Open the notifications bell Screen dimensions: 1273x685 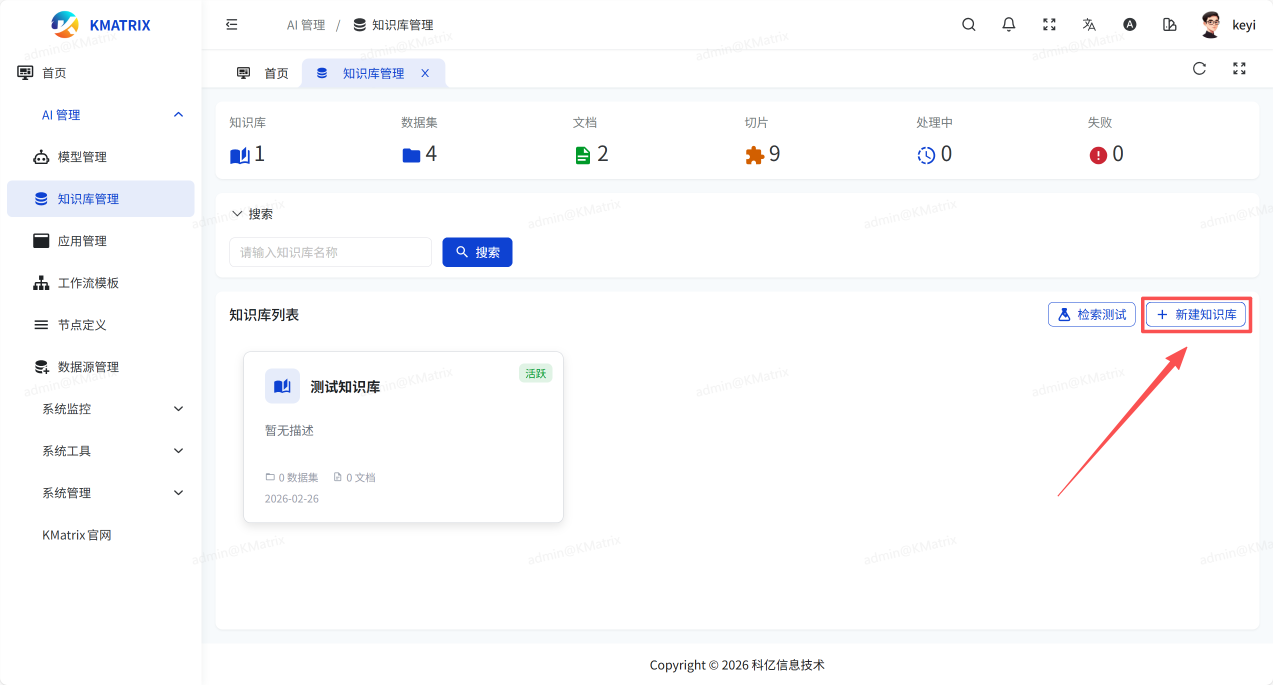(1009, 25)
